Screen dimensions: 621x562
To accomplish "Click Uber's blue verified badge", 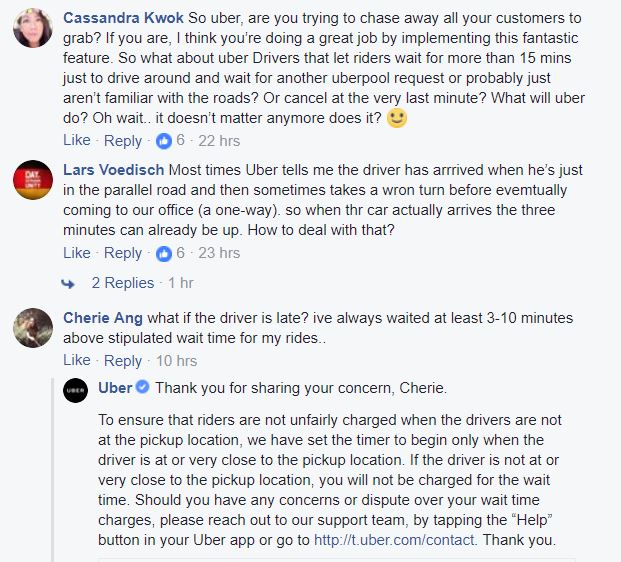I will (x=143, y=387).
